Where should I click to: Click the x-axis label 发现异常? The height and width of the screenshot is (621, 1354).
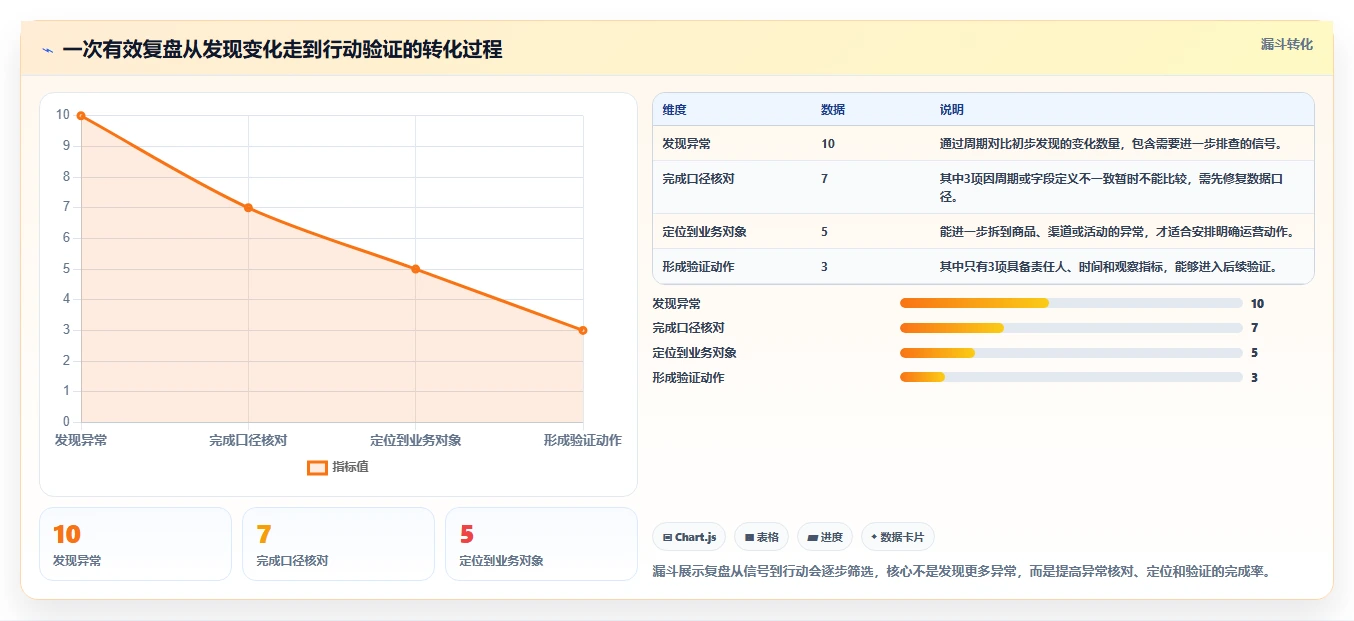point(81,440)
